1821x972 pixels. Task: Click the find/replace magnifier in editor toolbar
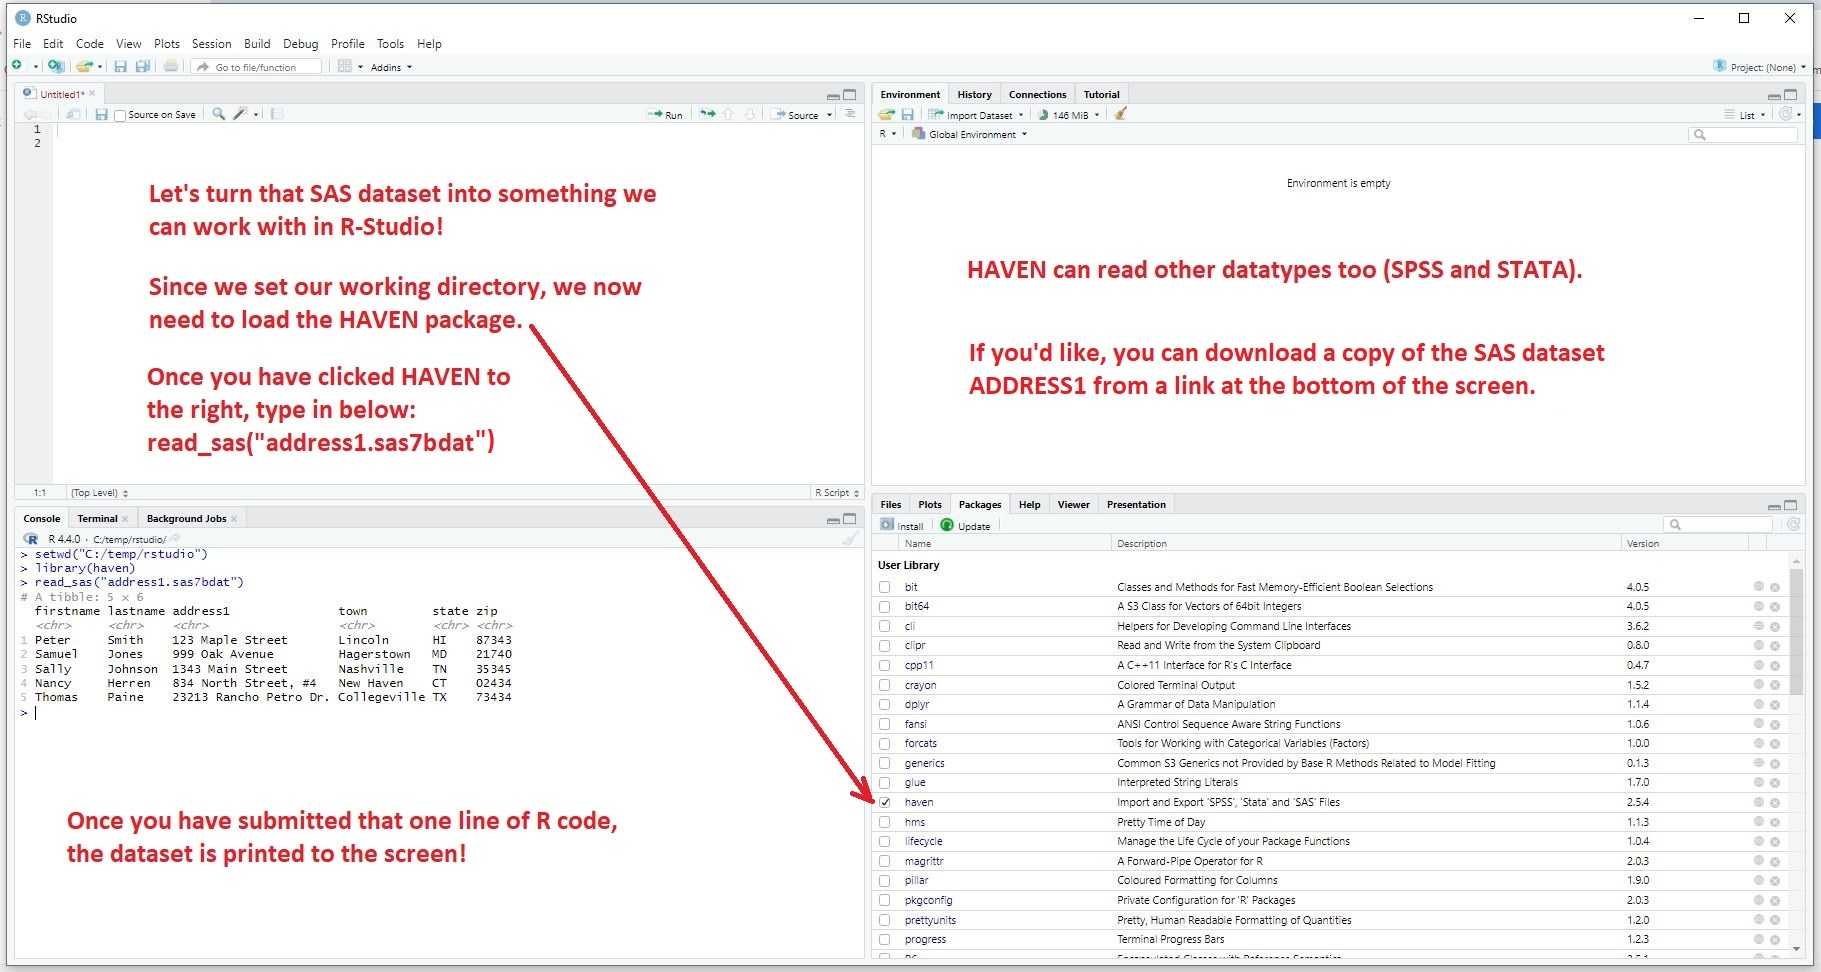pyautogui.click(x=219, y=114)
